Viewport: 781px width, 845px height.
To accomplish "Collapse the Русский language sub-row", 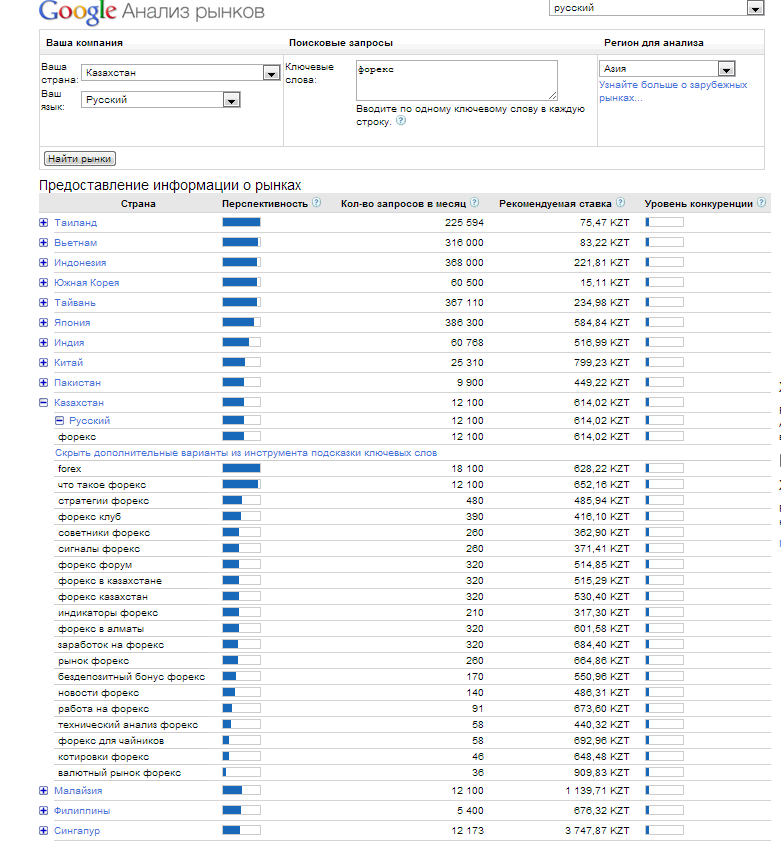I will point(60,420).
